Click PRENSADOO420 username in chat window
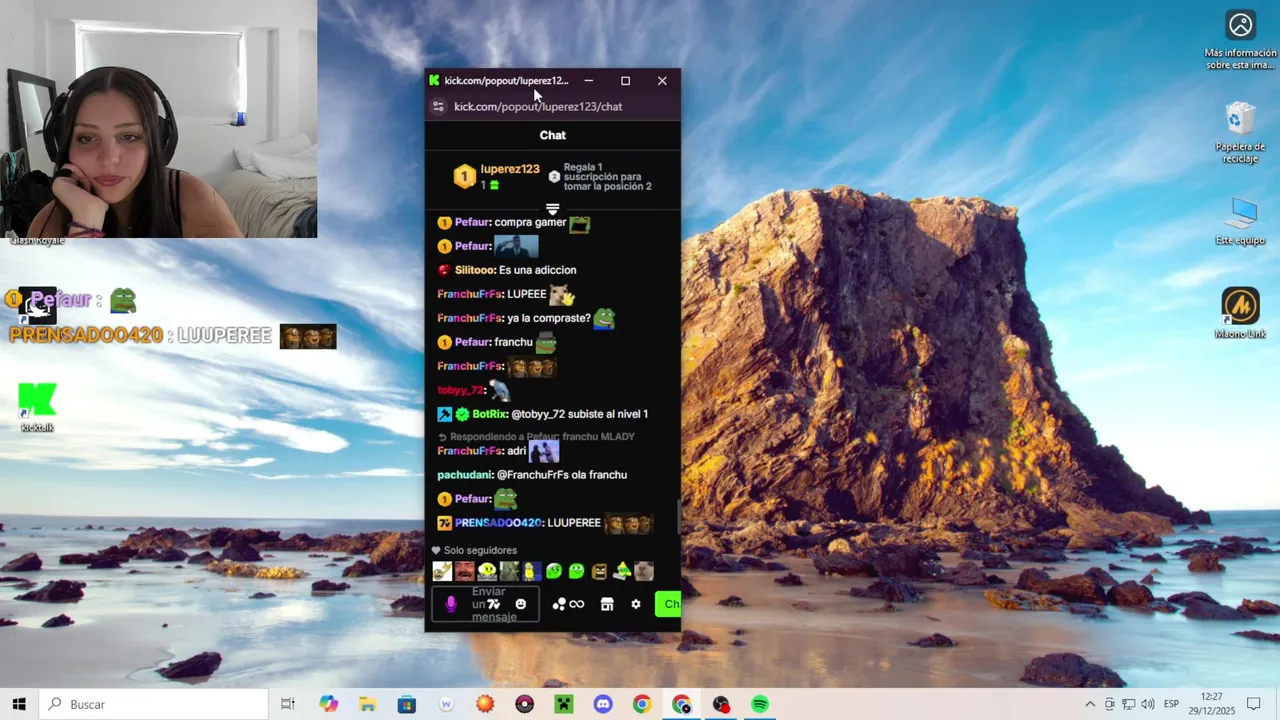The width and height of the screenshot is (1280, 720). click(x=498, y=523)
